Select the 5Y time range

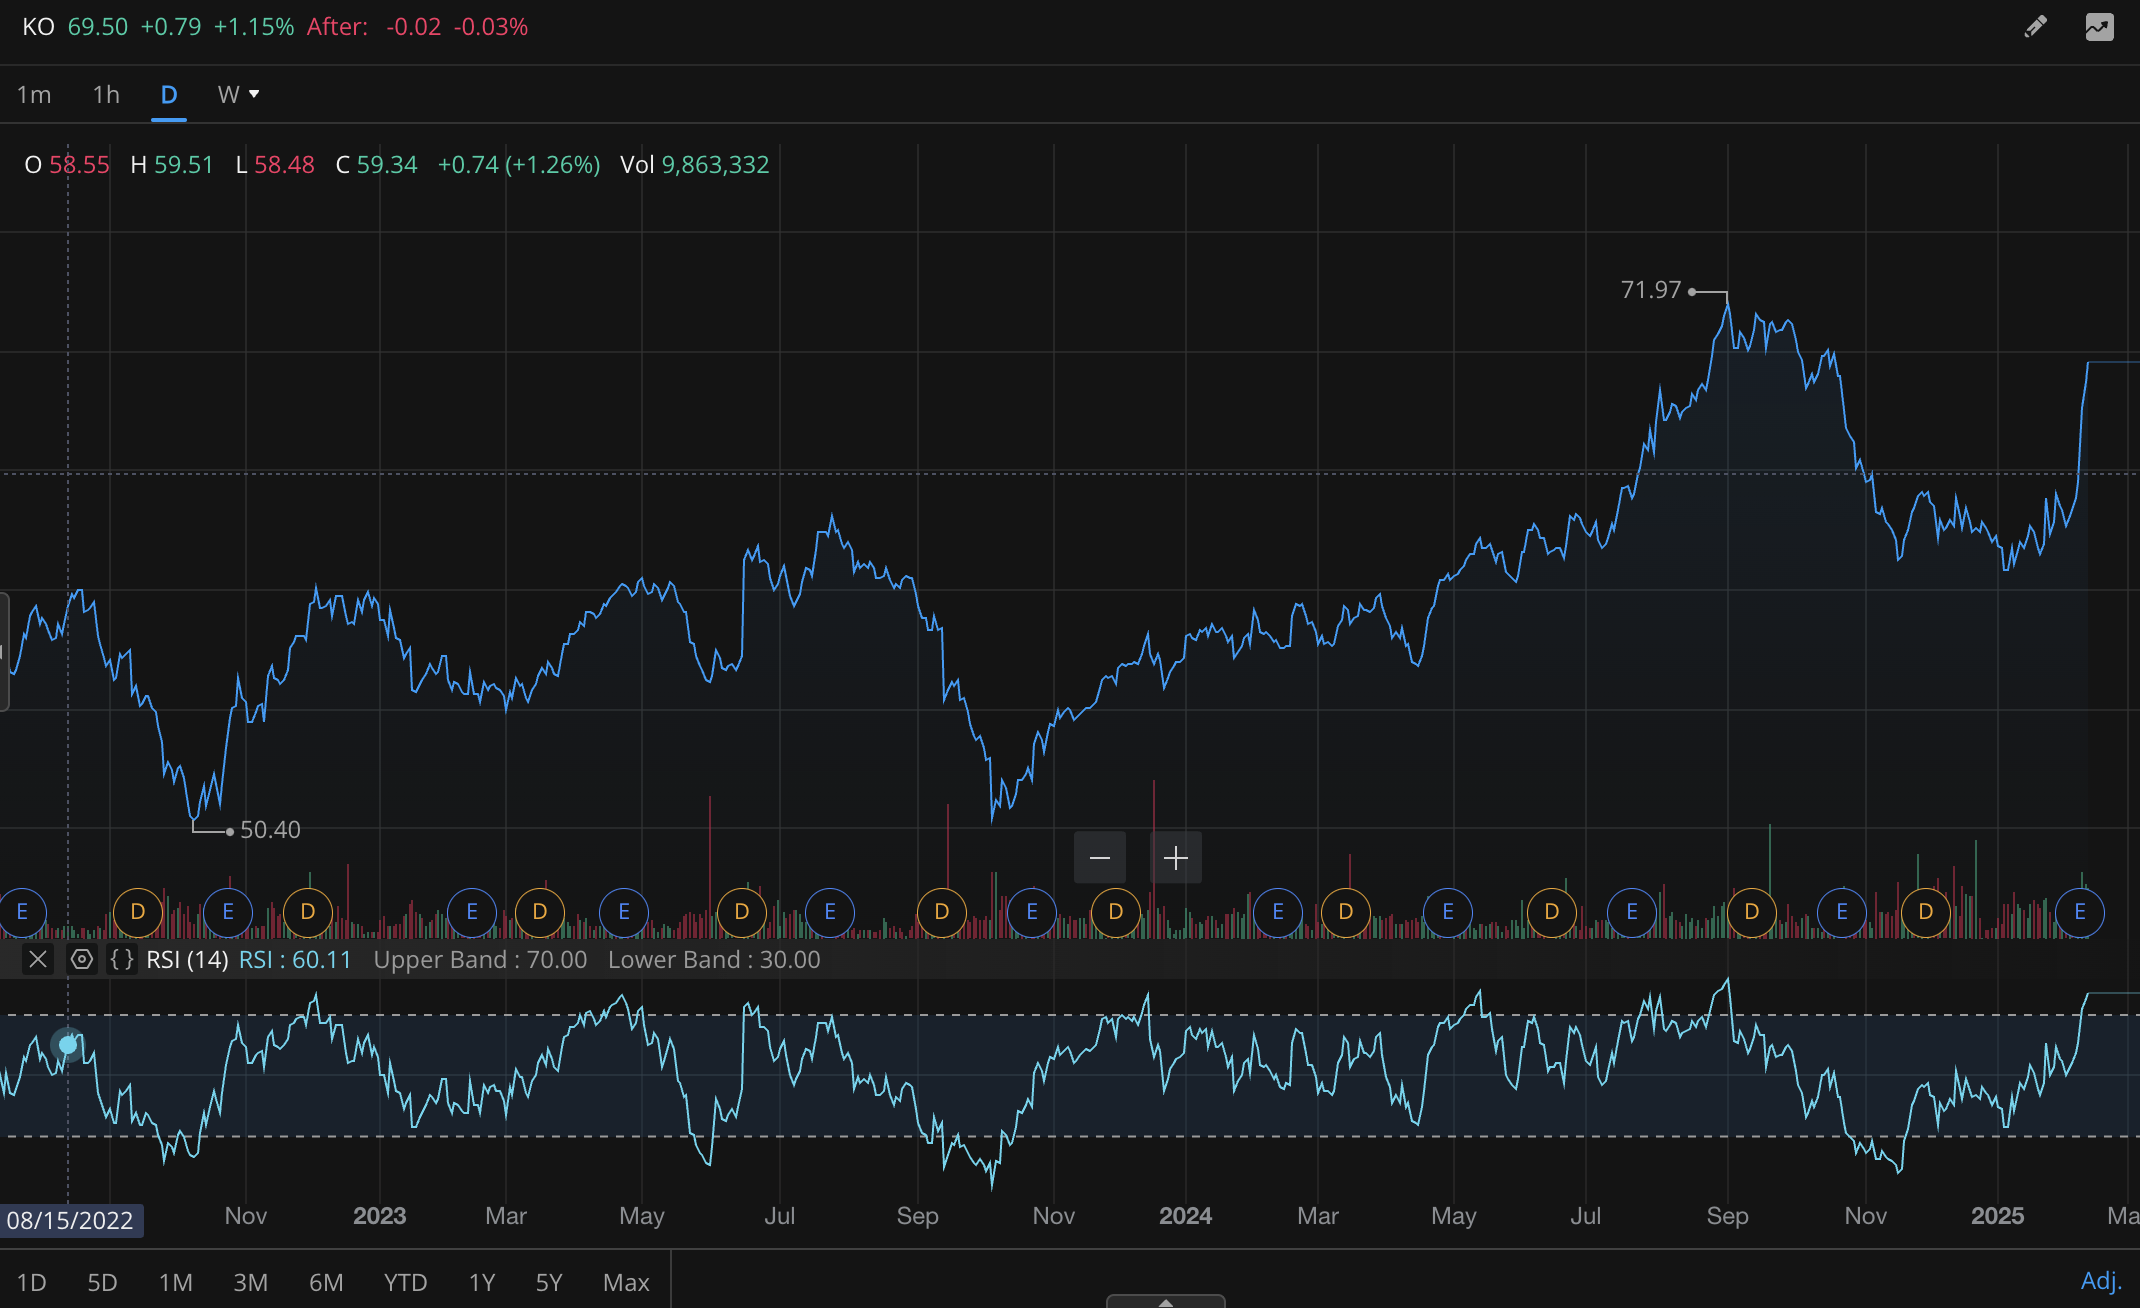549,1282
